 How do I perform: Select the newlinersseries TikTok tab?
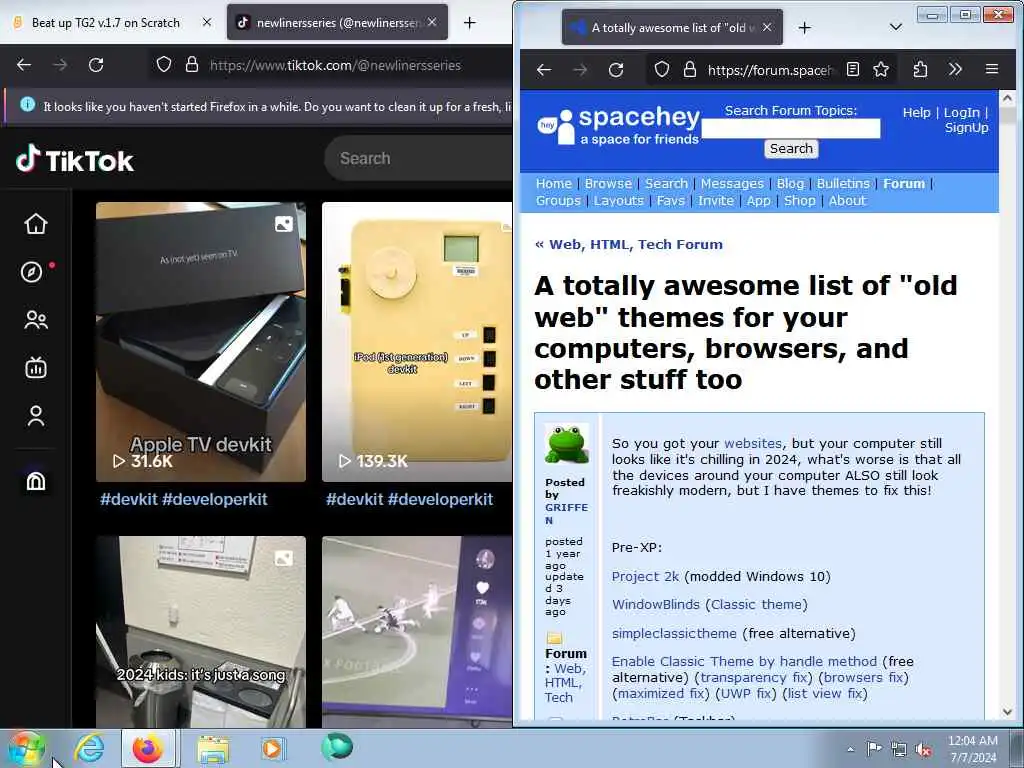click(337, 22)
